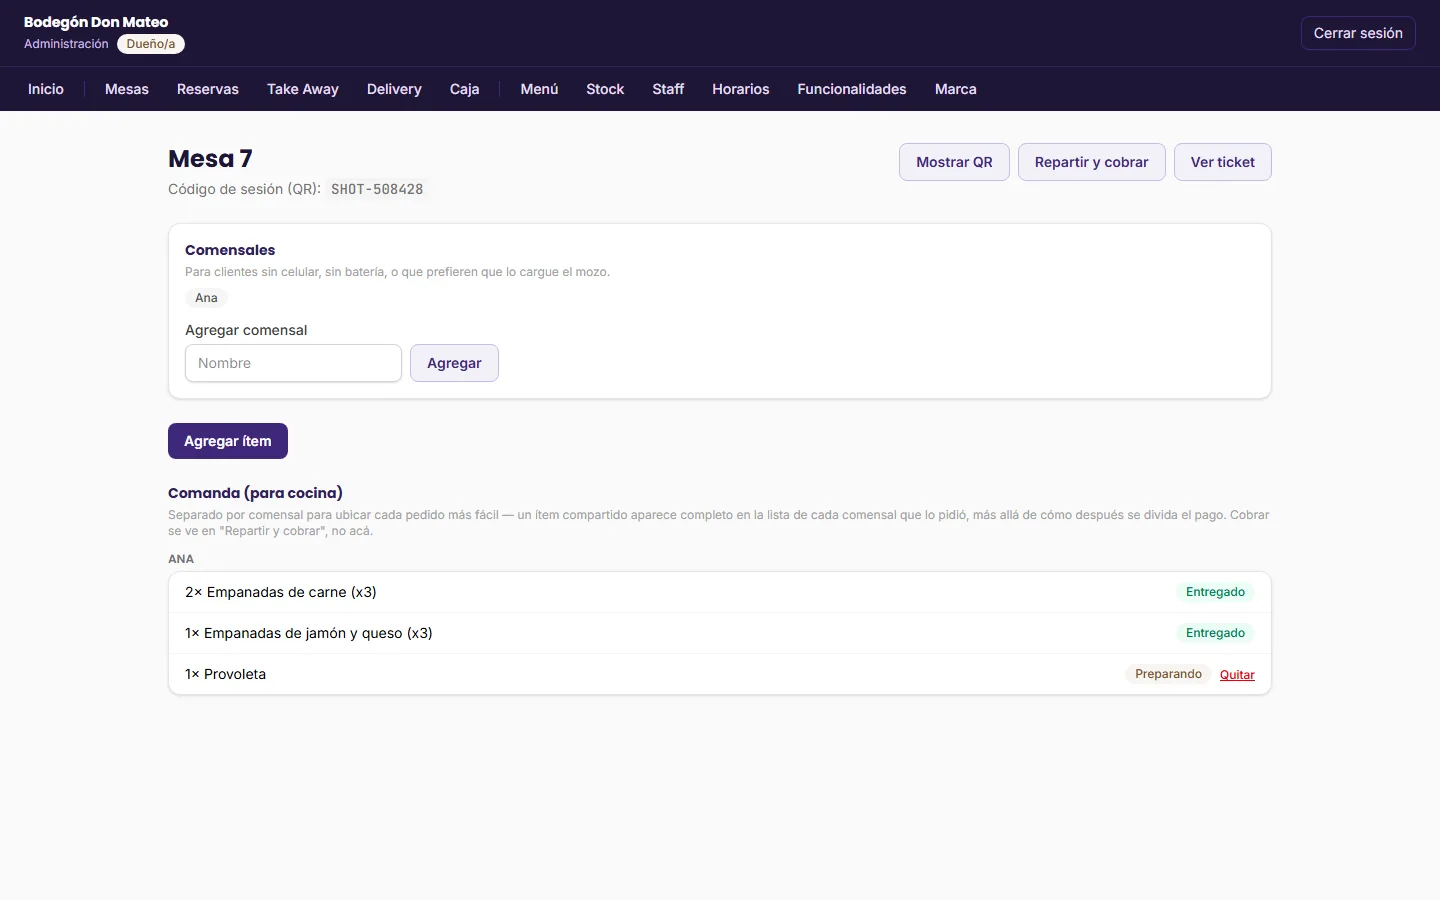Click the Cerrar sesión button
The image size is (1440, 900).
pyautogui.click(x=1358, y=33)
